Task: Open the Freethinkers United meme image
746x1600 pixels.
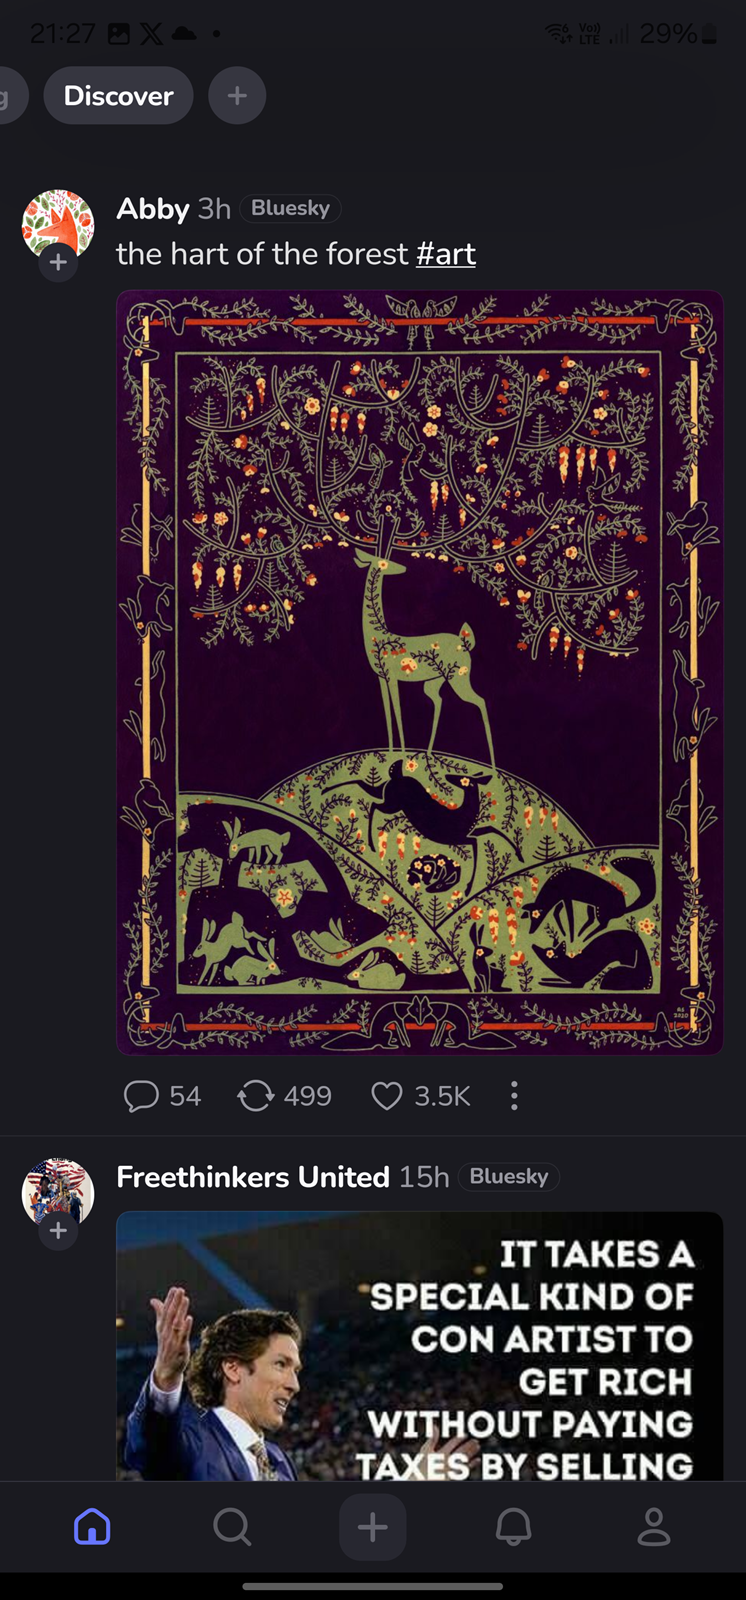Action: [x=420, y=1345]
